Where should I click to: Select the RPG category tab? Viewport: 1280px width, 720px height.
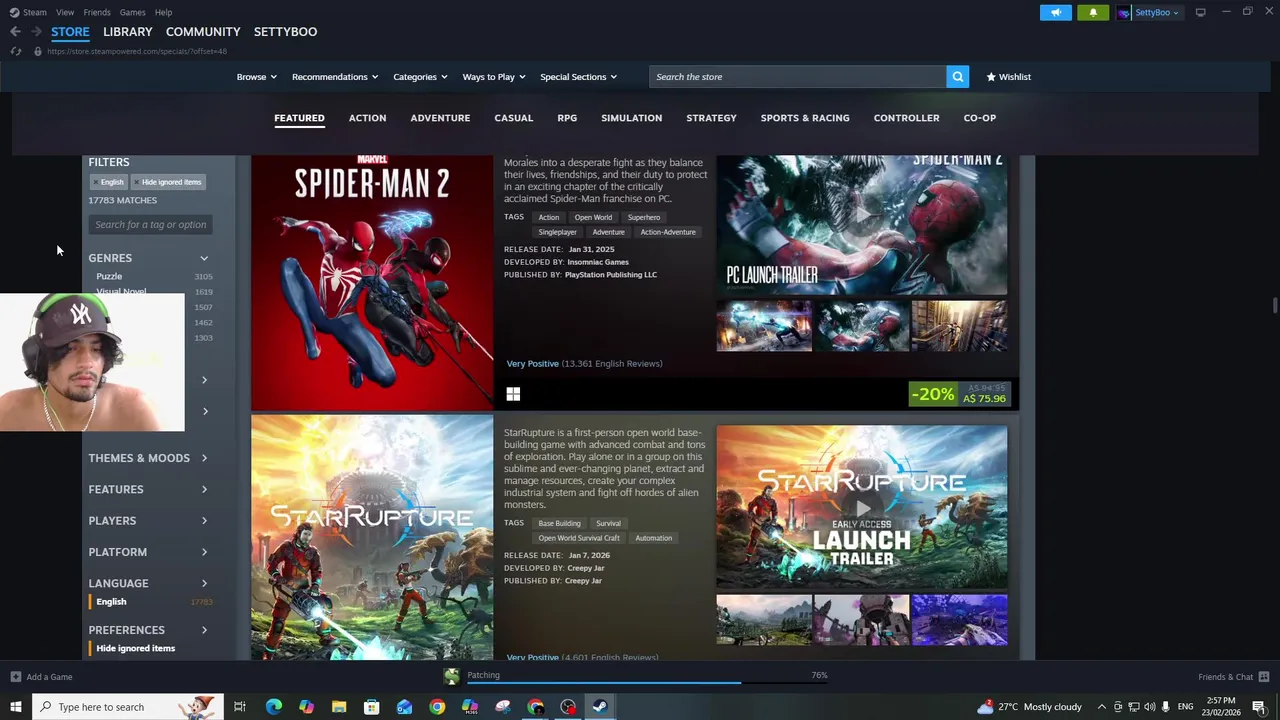click(567, 118)
